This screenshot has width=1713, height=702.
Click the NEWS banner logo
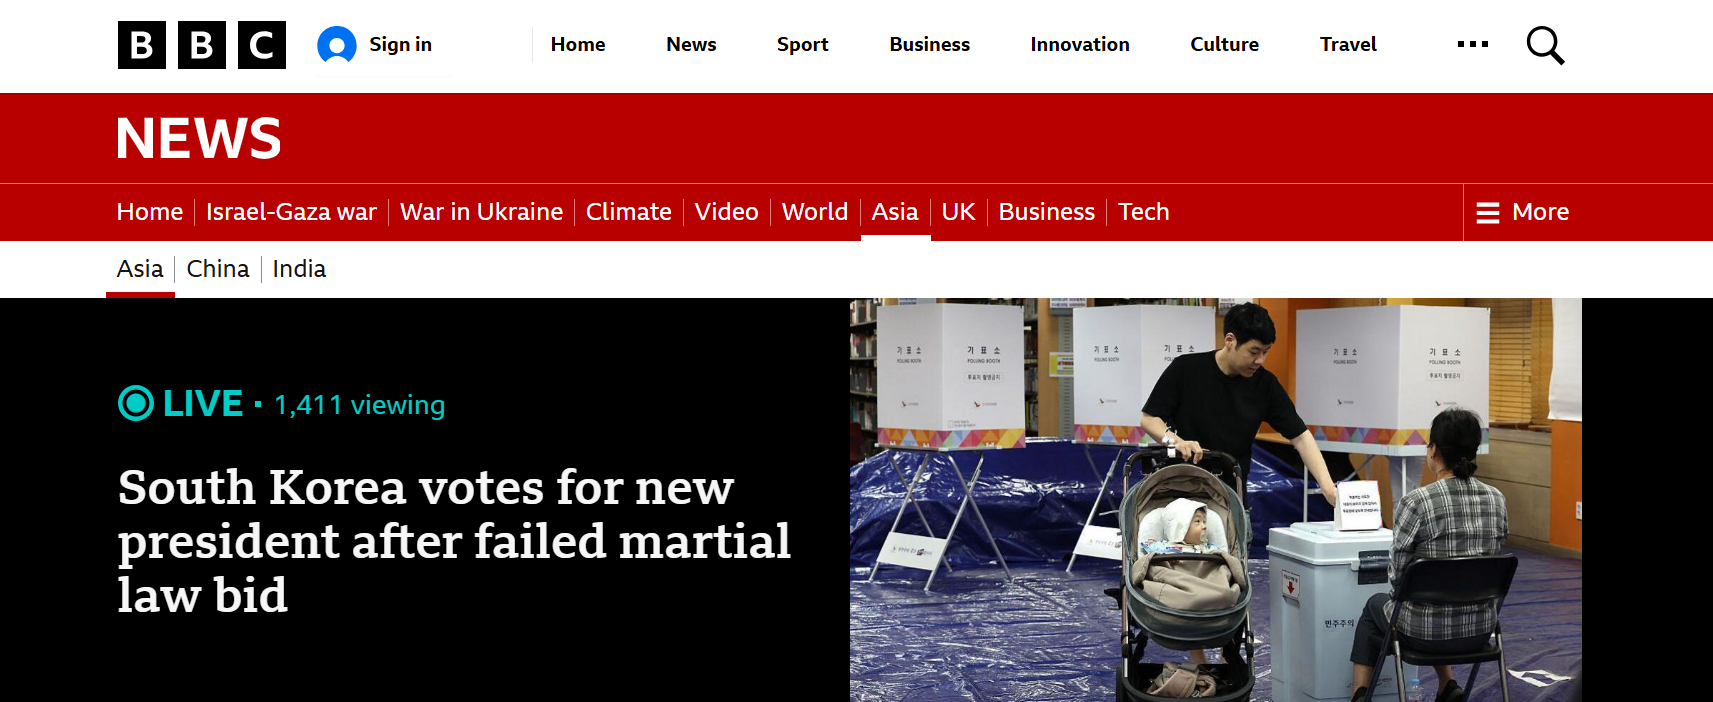coord(199,138)
